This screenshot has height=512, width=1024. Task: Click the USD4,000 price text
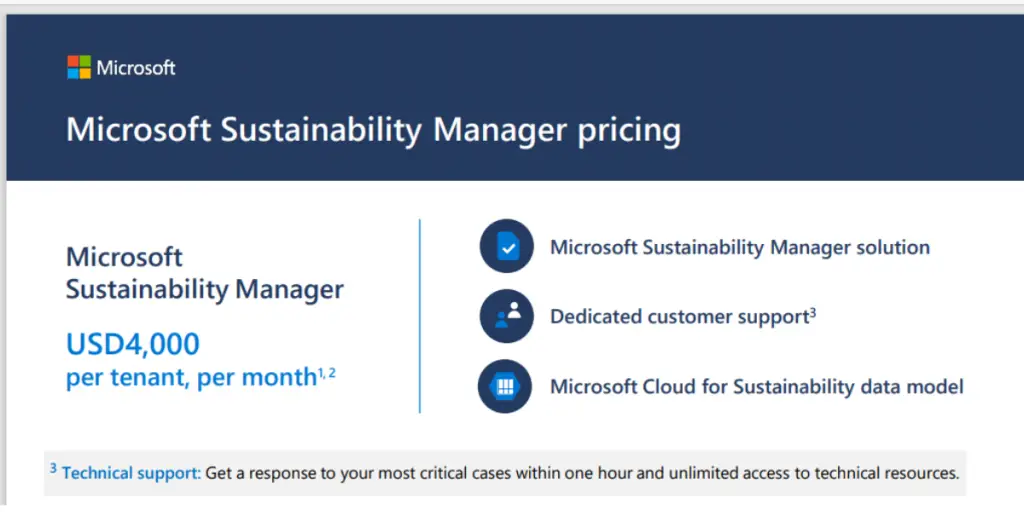(133, 344)
